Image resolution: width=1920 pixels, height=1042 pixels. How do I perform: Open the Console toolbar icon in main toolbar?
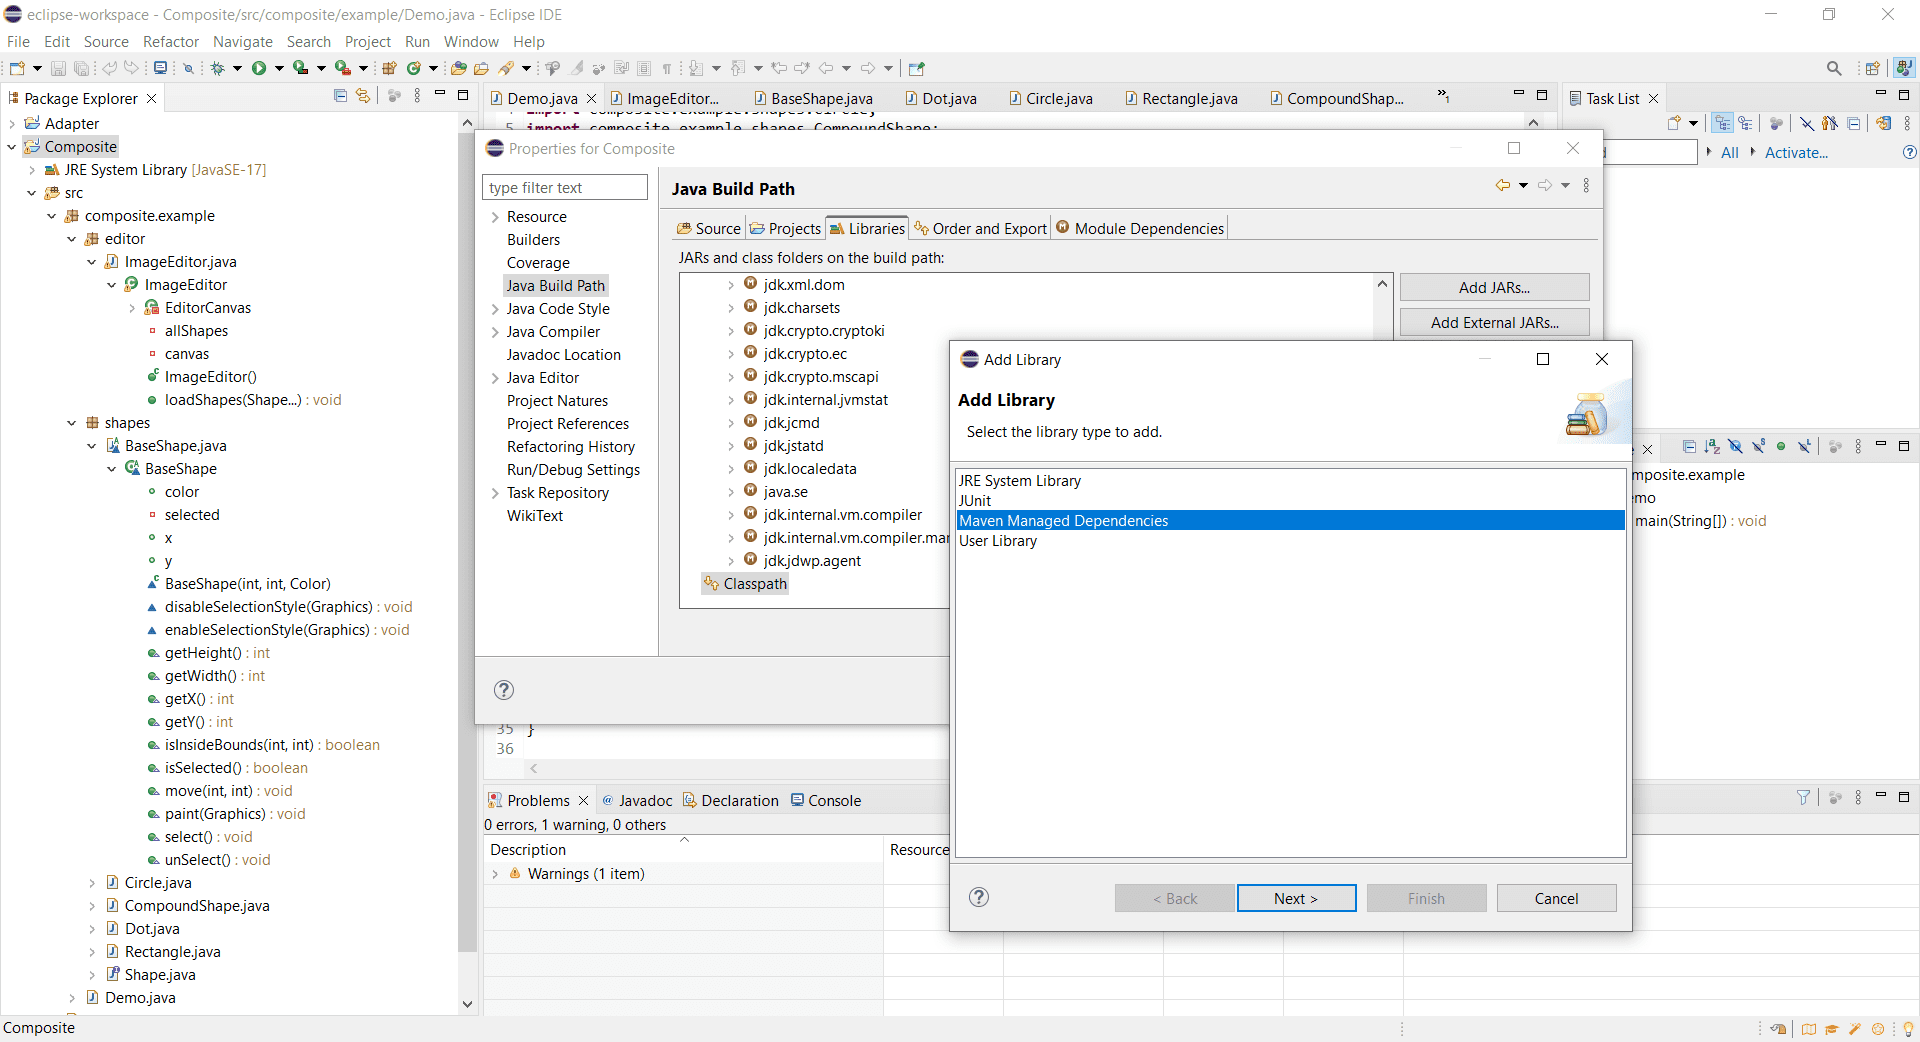pos(160,68)
